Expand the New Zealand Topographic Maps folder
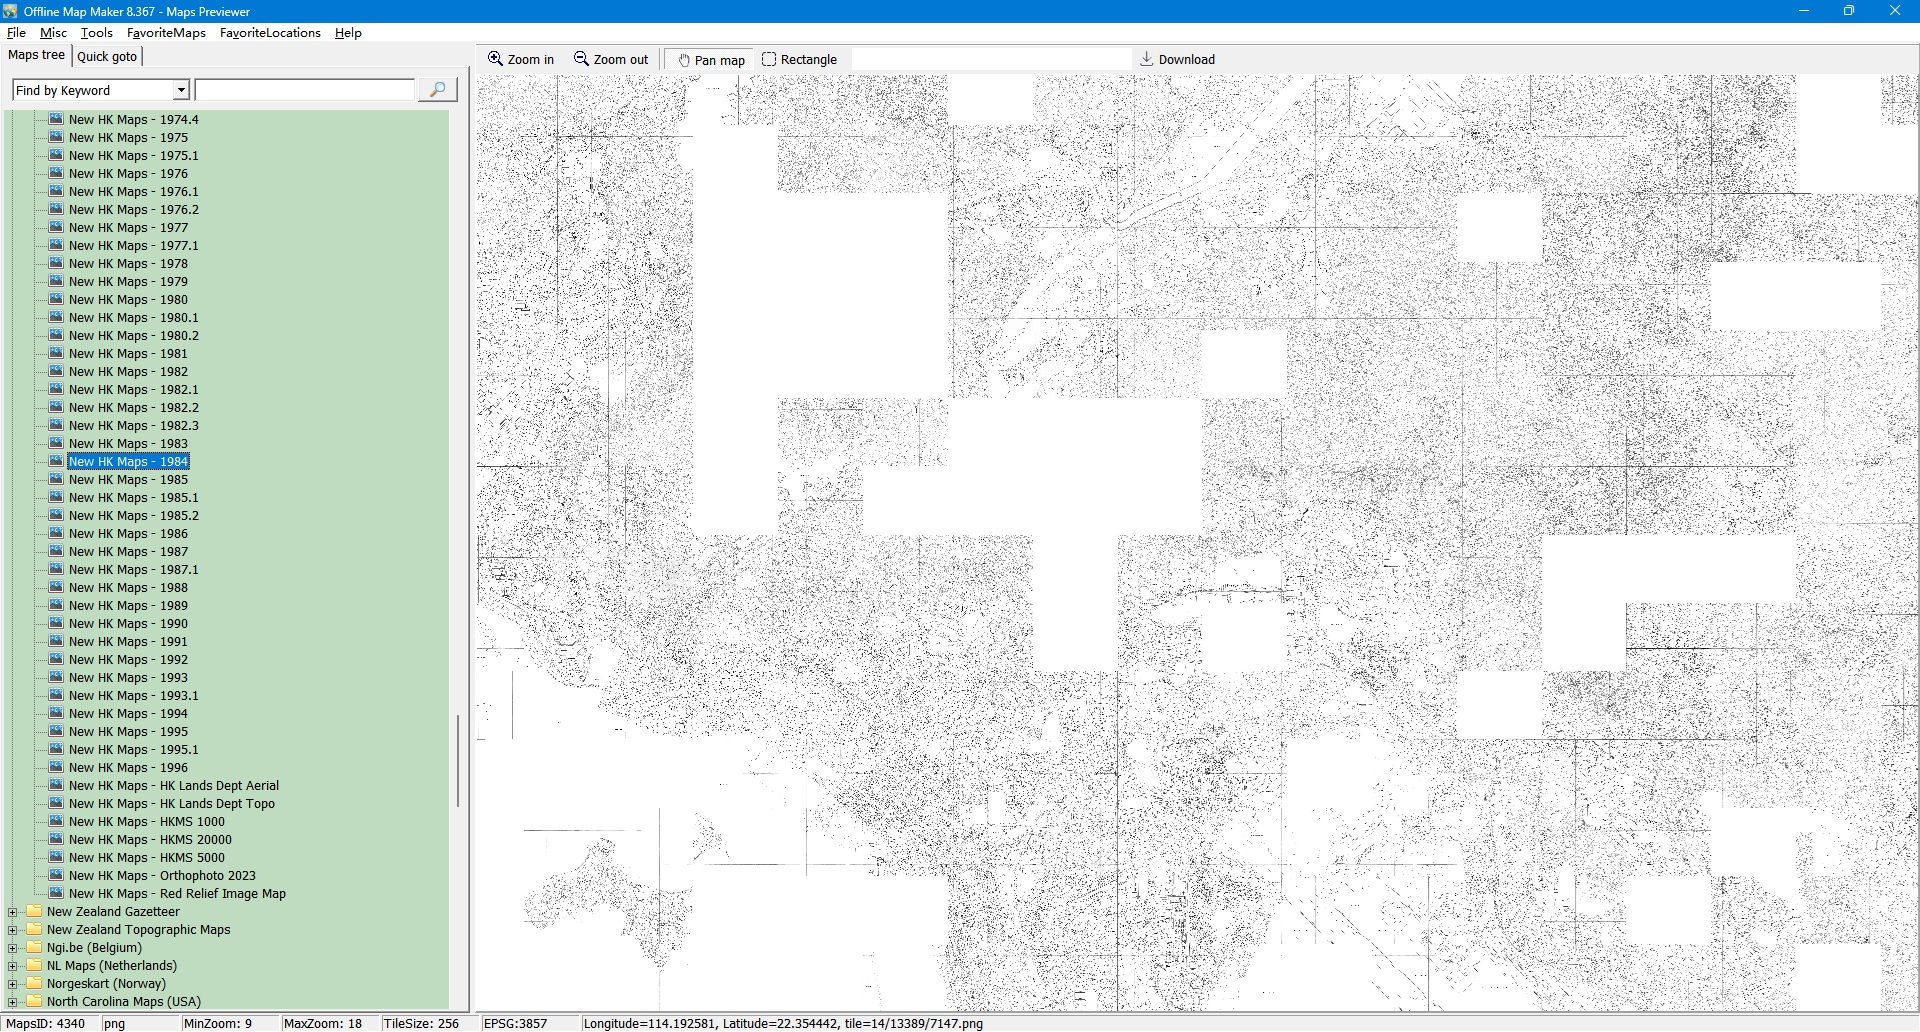The image size is (1920, 1032). 13,930
